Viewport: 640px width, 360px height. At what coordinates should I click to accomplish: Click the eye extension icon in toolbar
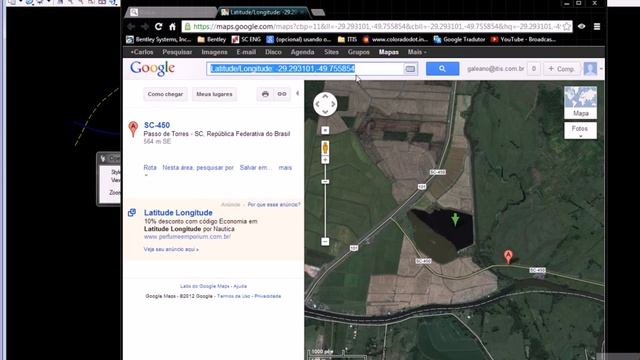[x=582, y=27]
